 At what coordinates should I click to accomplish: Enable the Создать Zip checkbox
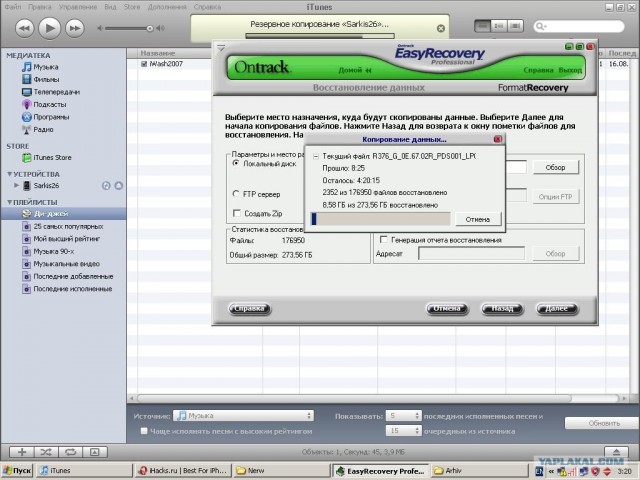click(236, 213)
